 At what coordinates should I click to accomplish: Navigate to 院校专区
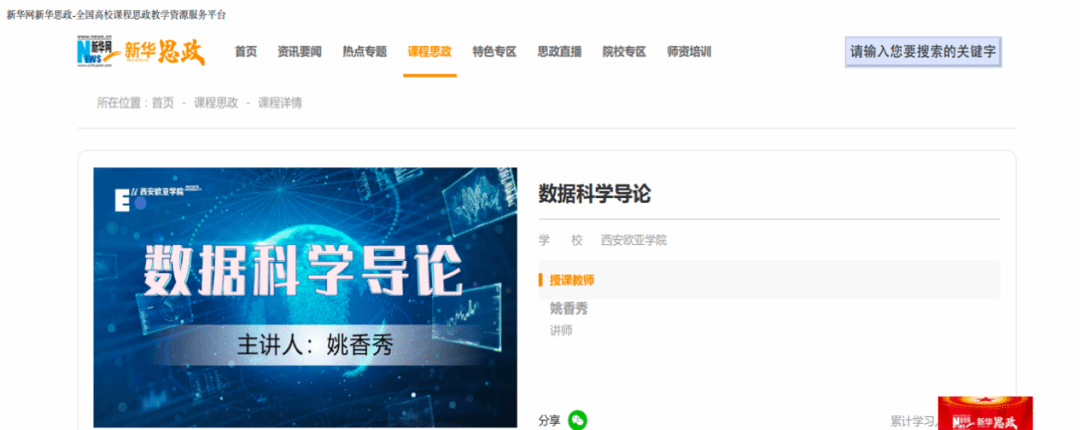pos(624,52)
